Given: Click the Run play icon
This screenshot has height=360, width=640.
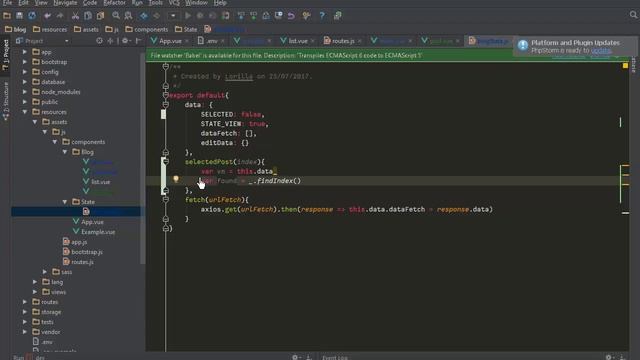Looking at the screenshot, I should (188, 16).
